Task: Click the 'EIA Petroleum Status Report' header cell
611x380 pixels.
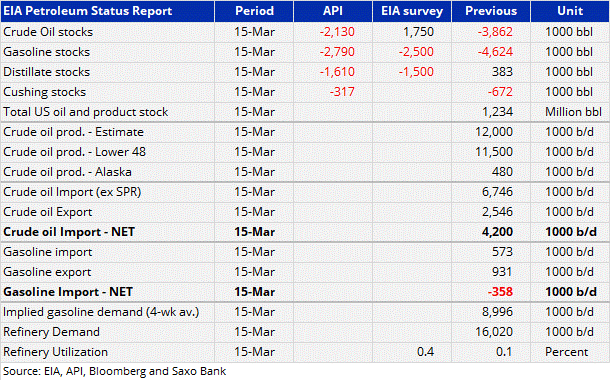Action: click(x=108, y=11)
